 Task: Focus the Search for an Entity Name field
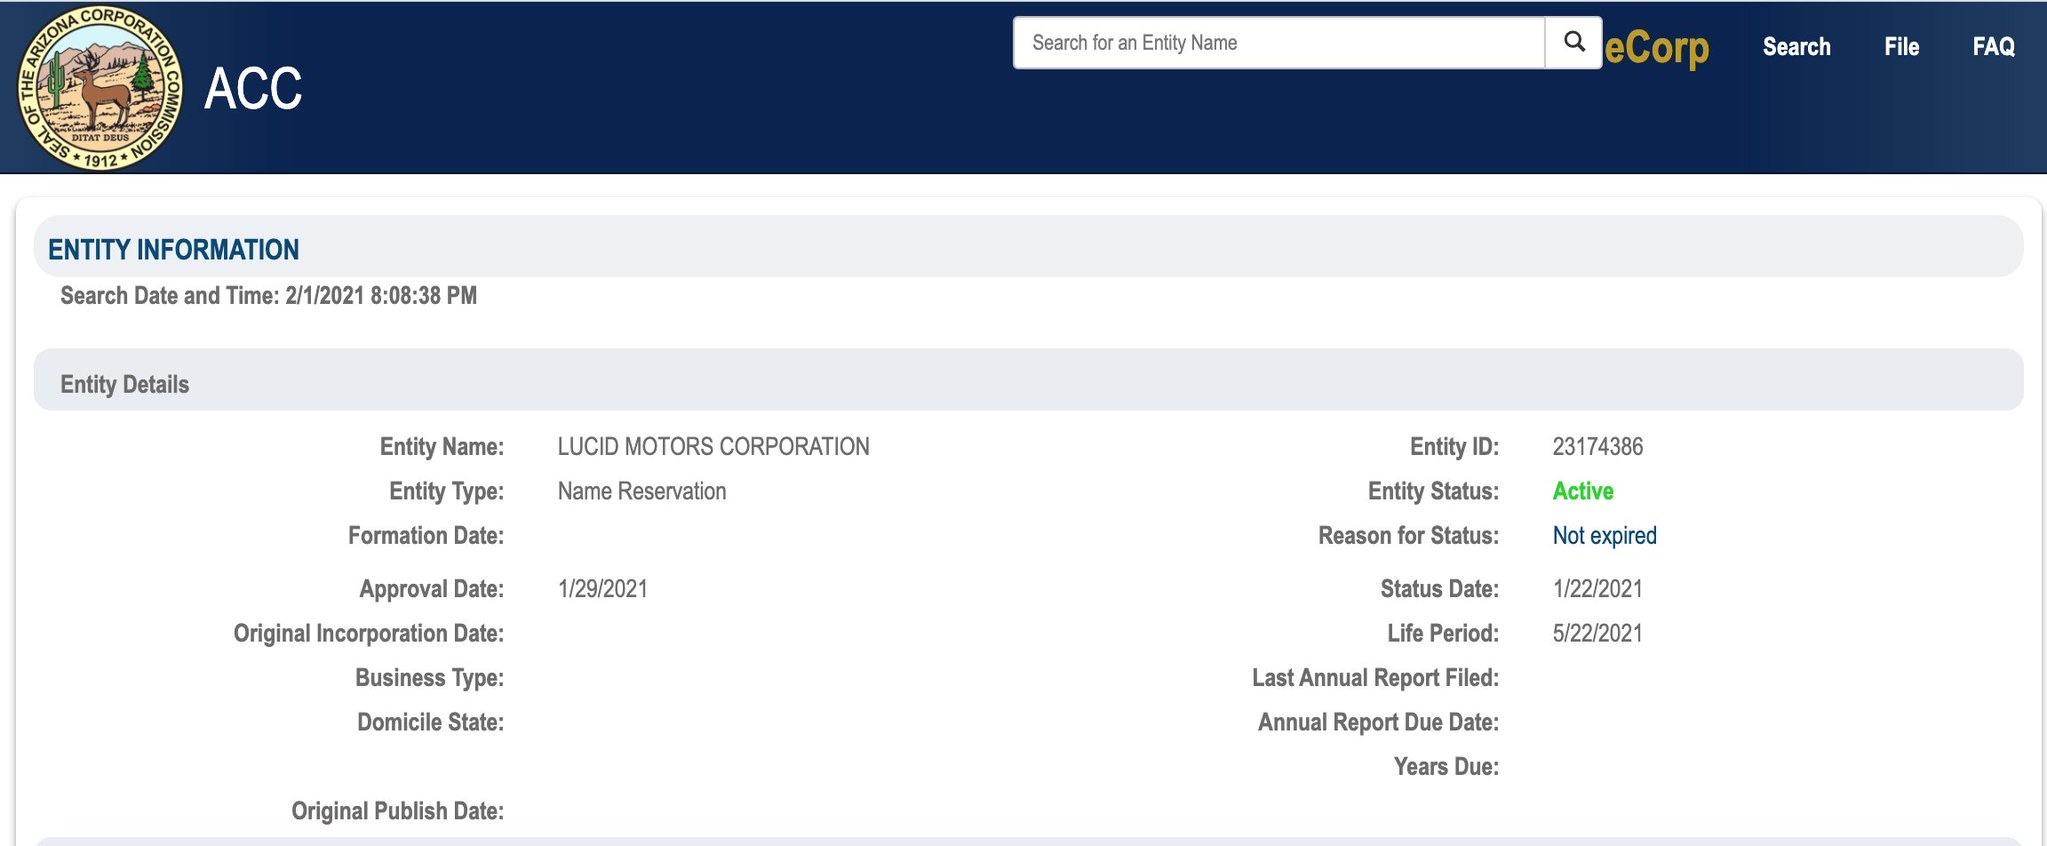click(1279, 43)
